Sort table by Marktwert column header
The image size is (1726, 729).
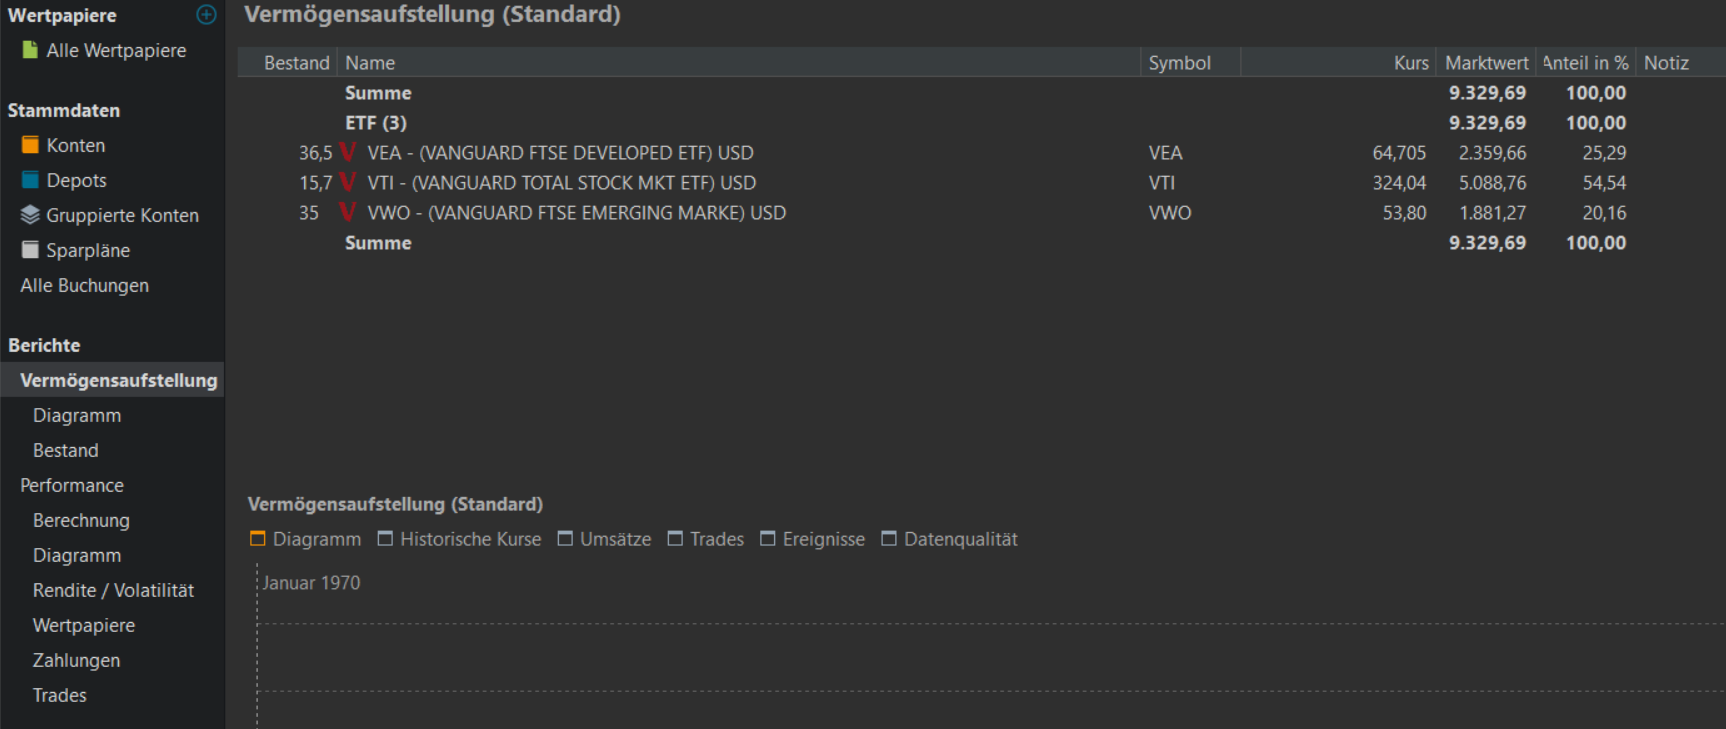click(x=1486, y=63)
